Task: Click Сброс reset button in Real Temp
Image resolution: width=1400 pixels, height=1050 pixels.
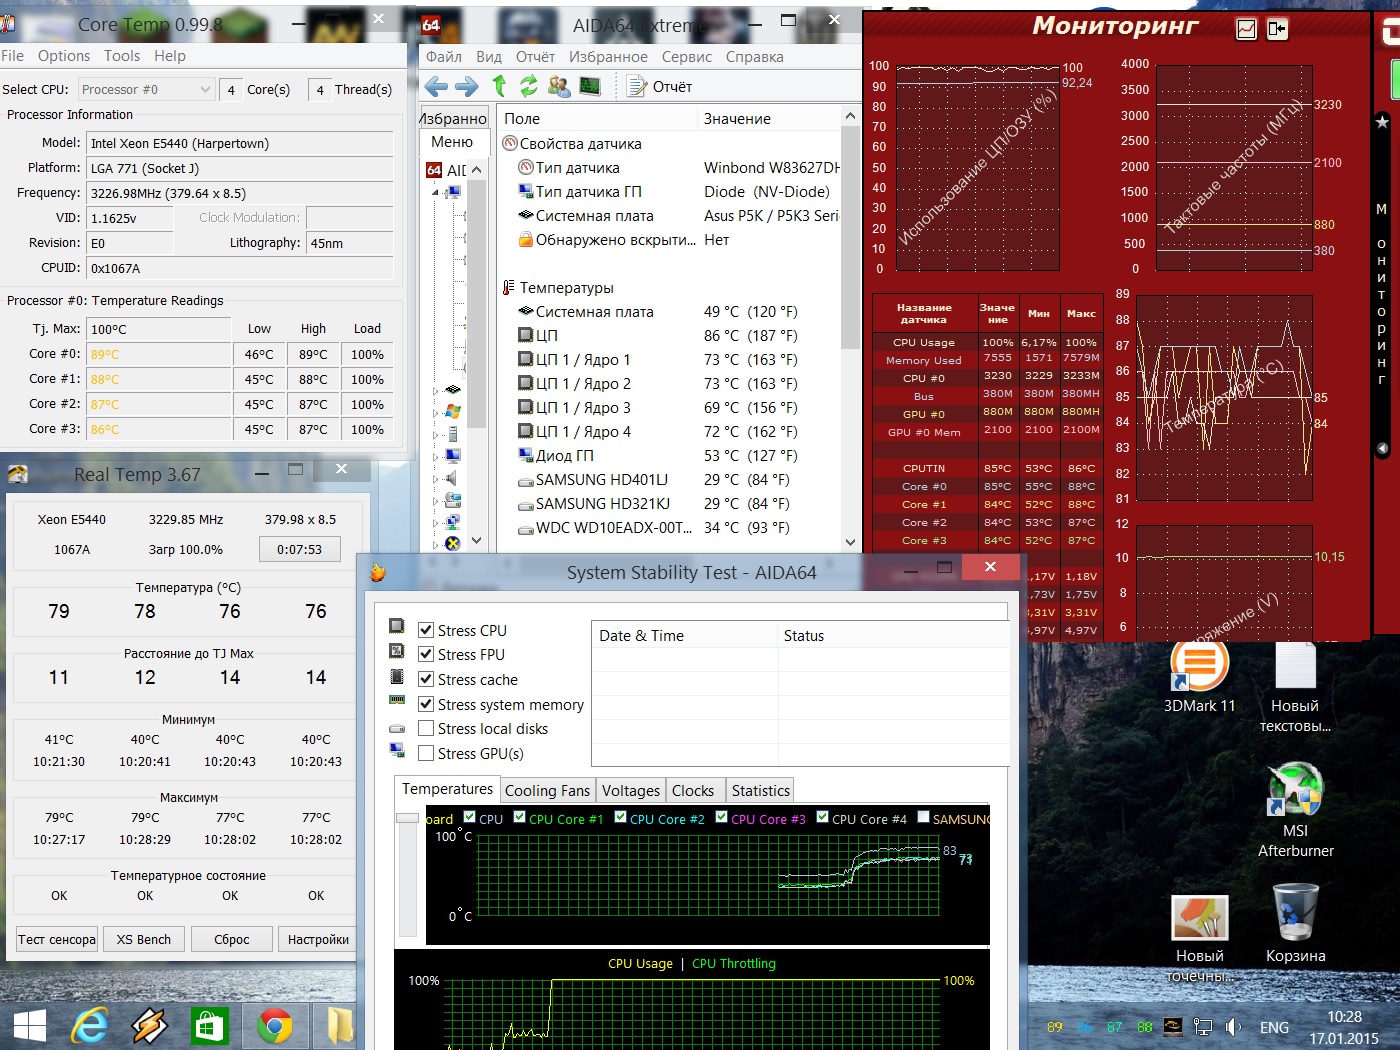Action: [232, 939]
